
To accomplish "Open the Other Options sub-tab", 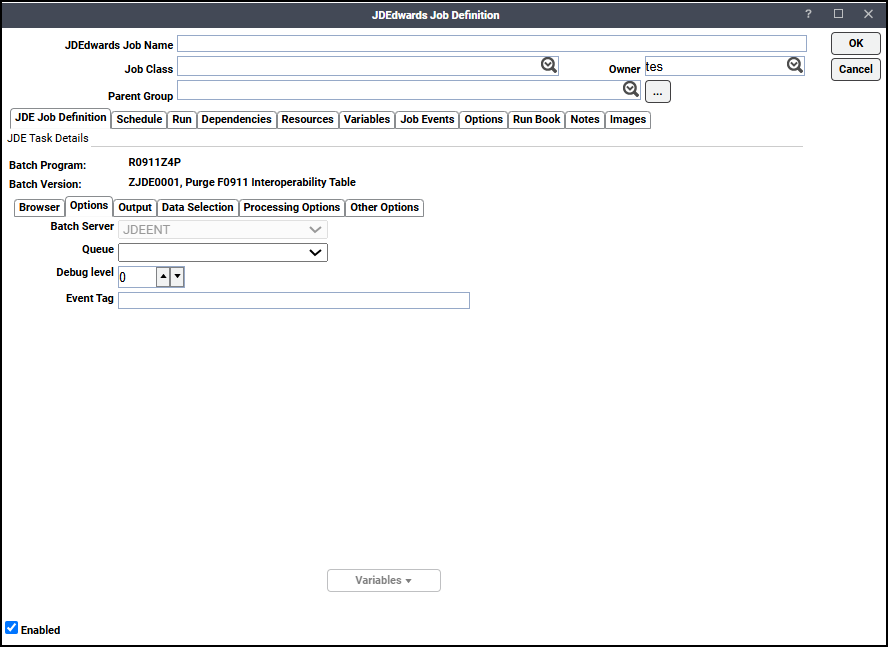I will pos(385,207).
